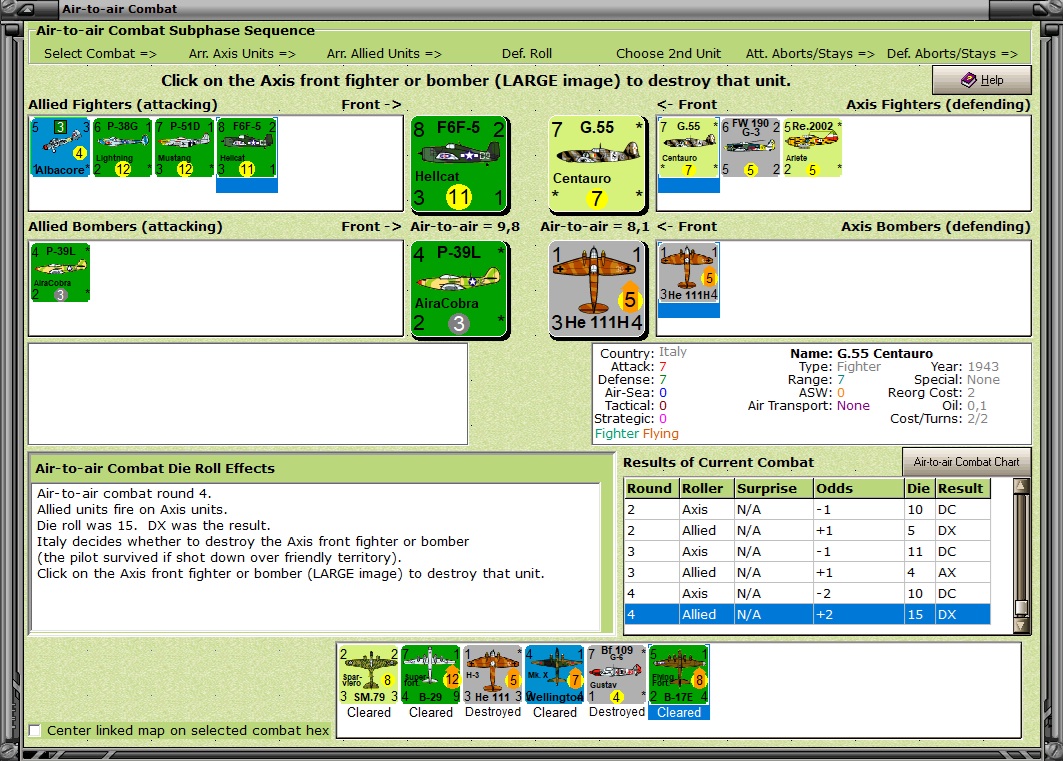Click the Roller column header
The height and width of the screenshot is (761, 1063).
click(706, 489)
